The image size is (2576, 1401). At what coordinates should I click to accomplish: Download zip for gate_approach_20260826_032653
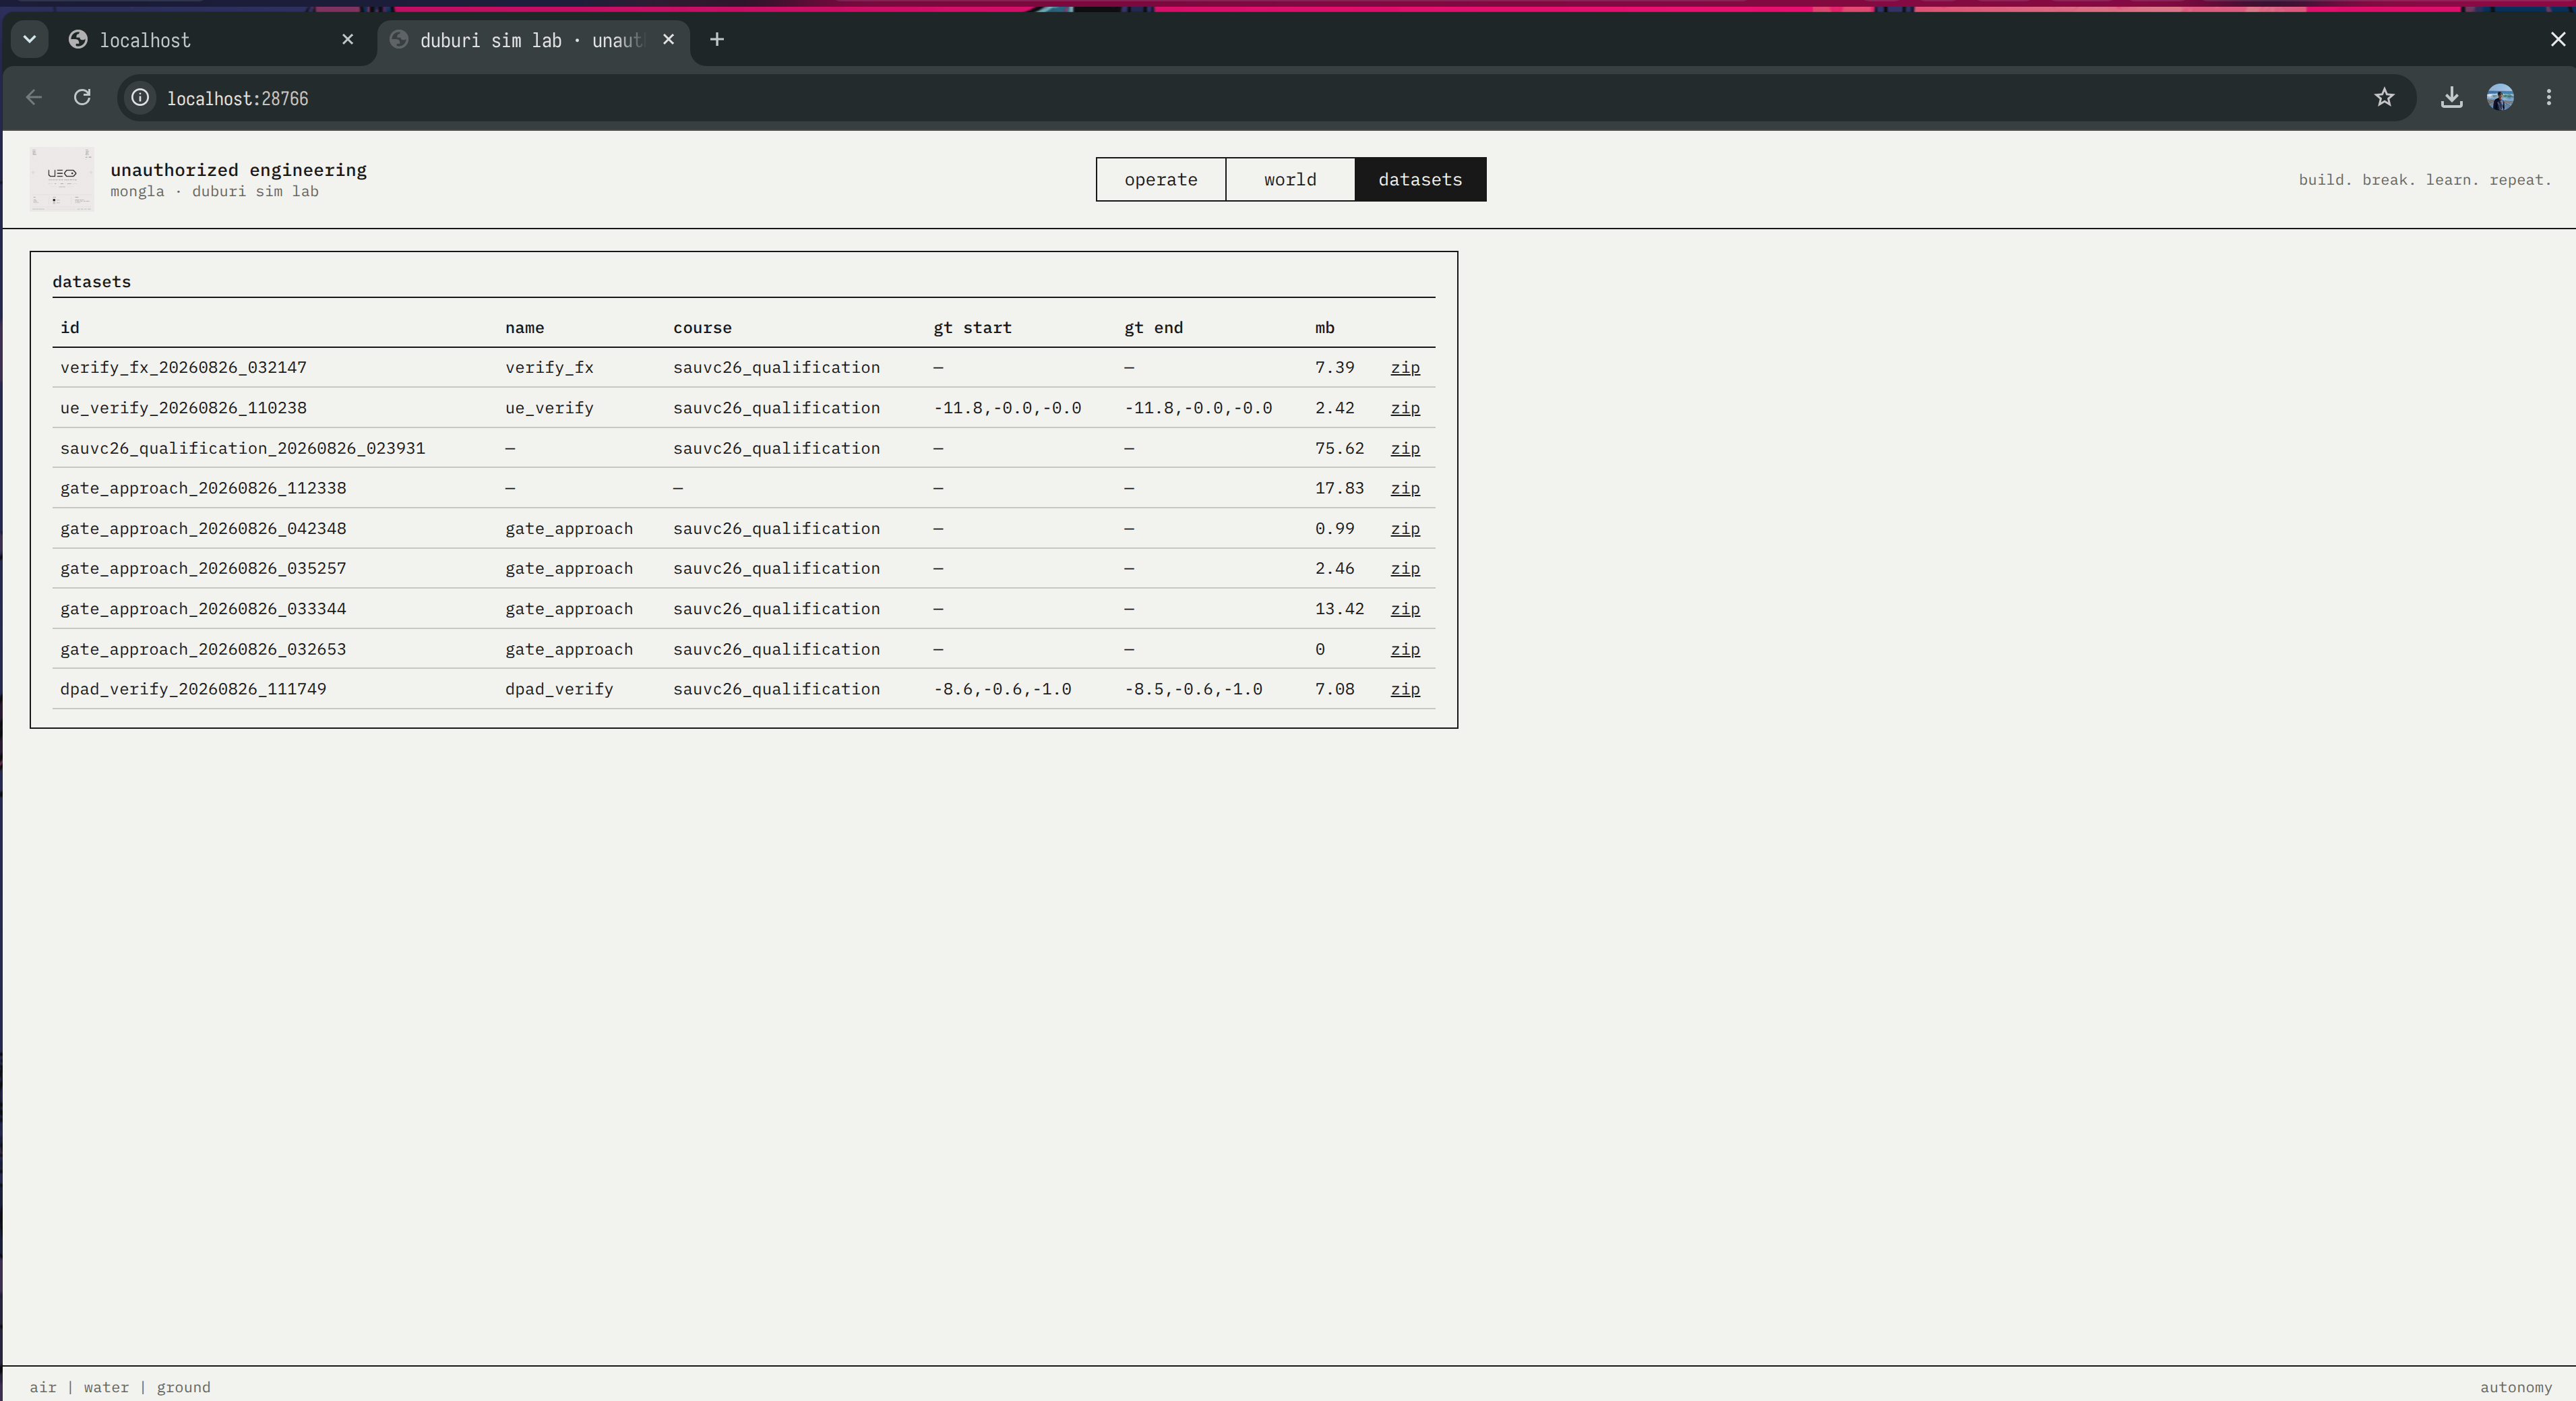pos(1405,650)
